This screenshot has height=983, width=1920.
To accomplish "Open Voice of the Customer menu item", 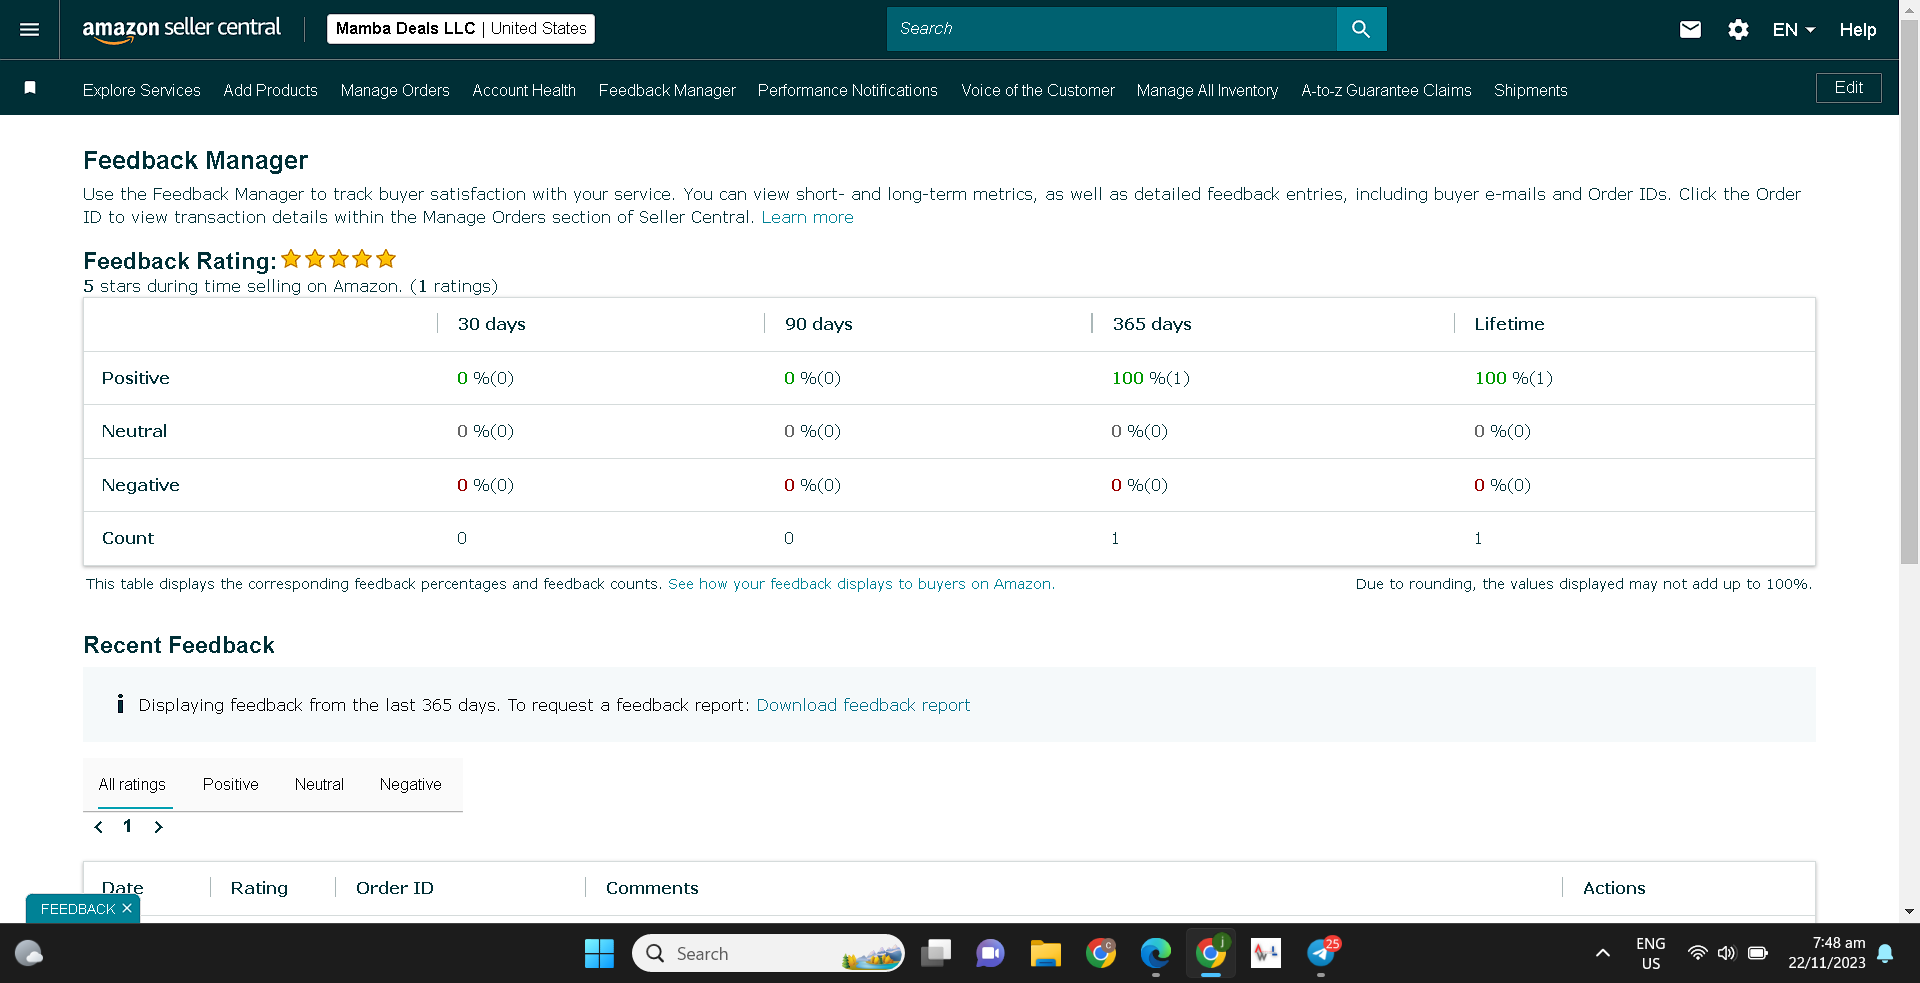I will (x=1038, y=90).
